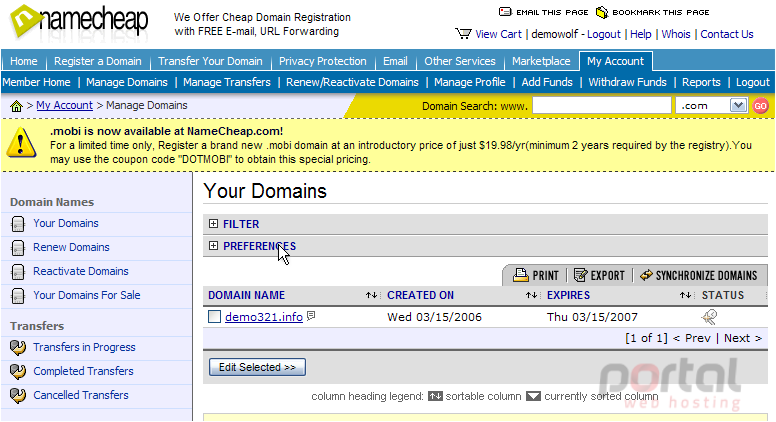776x422 pixels.
Task: Open the Register a Domain tab
Action: (97, 61)
